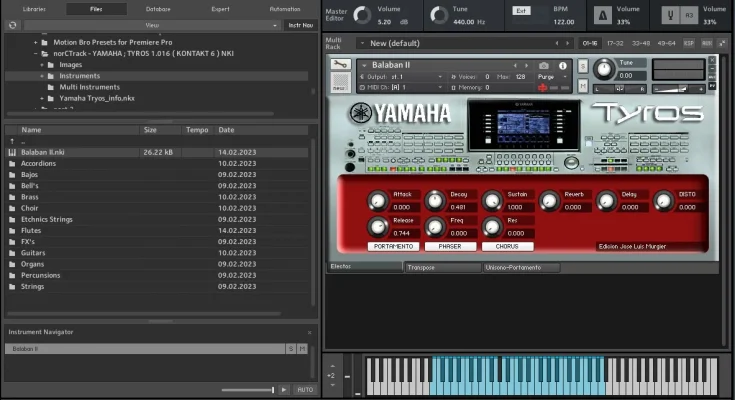Click the refresh icon in the browser
The width and height of the screenshot is (735, 400).
(x=12, y=25)
